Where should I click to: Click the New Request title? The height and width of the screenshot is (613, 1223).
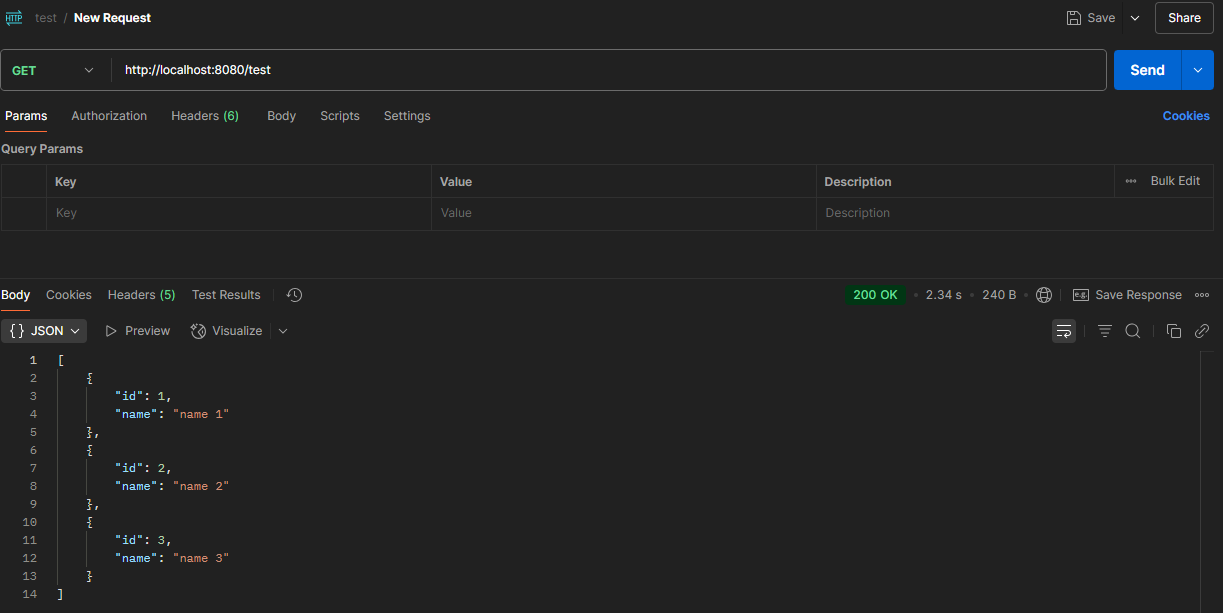coord(113,18)
